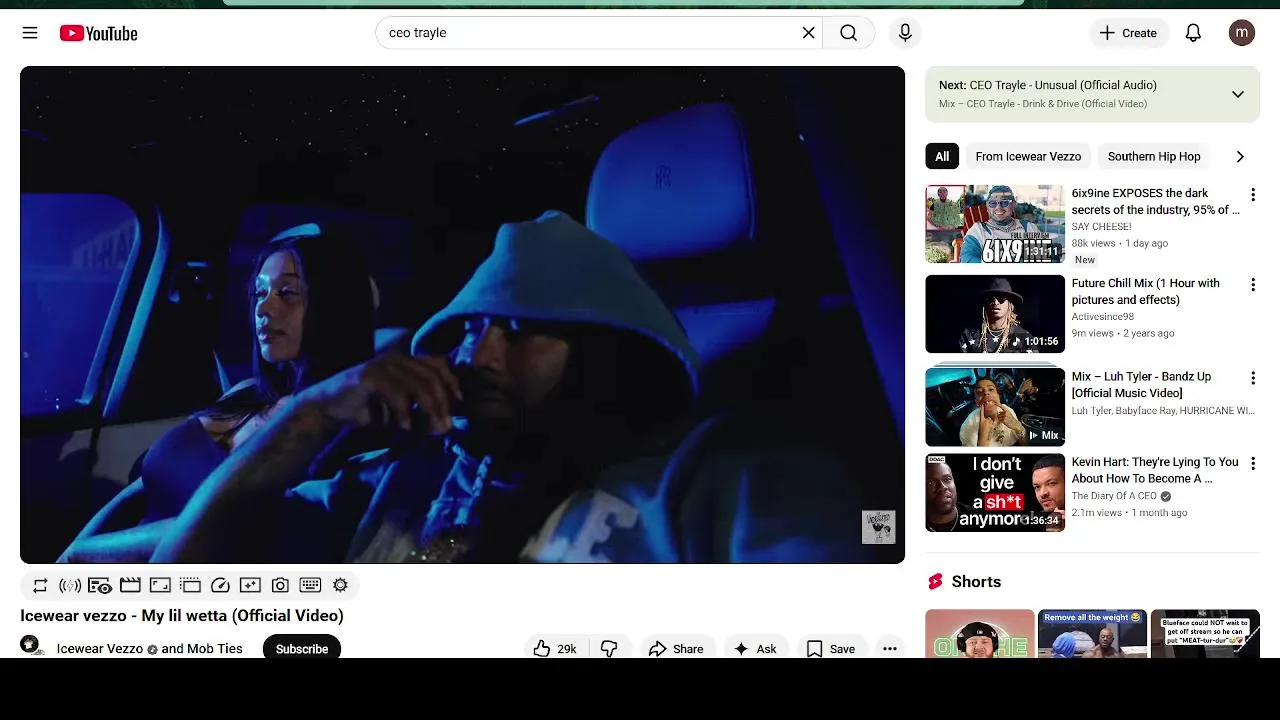Toggle the volume boost lightning icon
This screenshot has height=720, width=1280.
click(70, 585)
